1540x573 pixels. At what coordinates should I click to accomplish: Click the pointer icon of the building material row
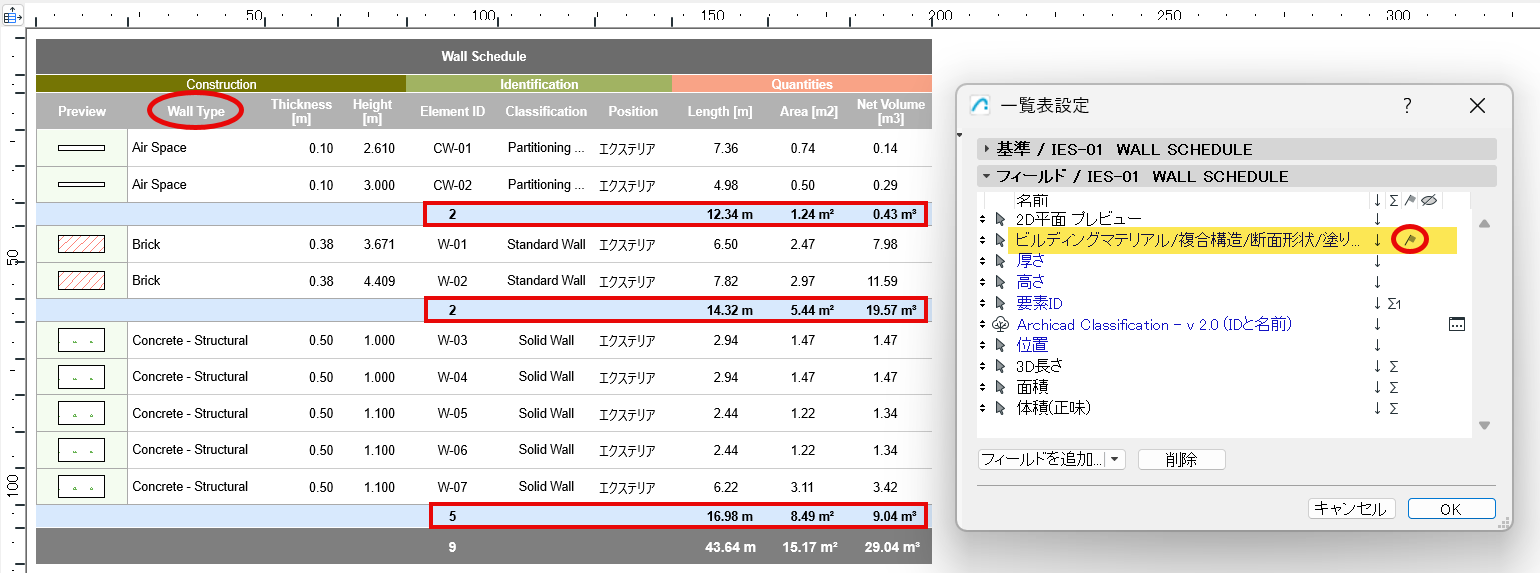[1000, 240]
